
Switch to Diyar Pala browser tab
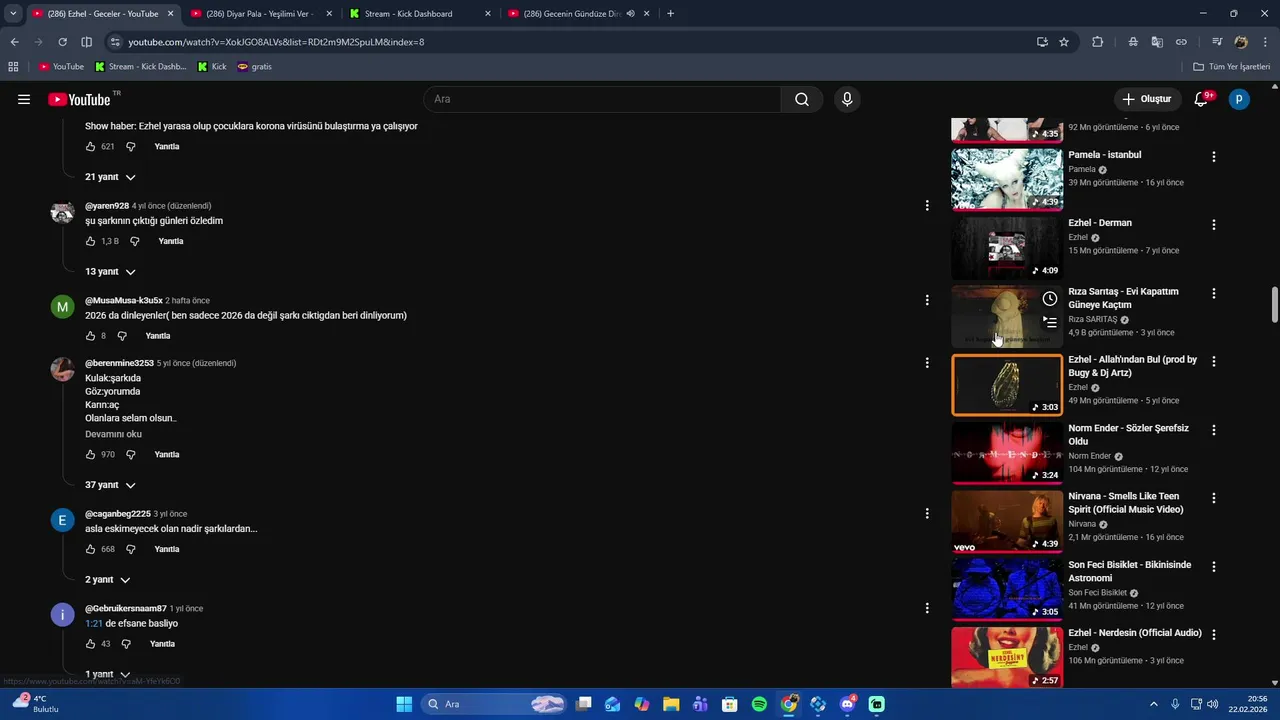[260, 14]
